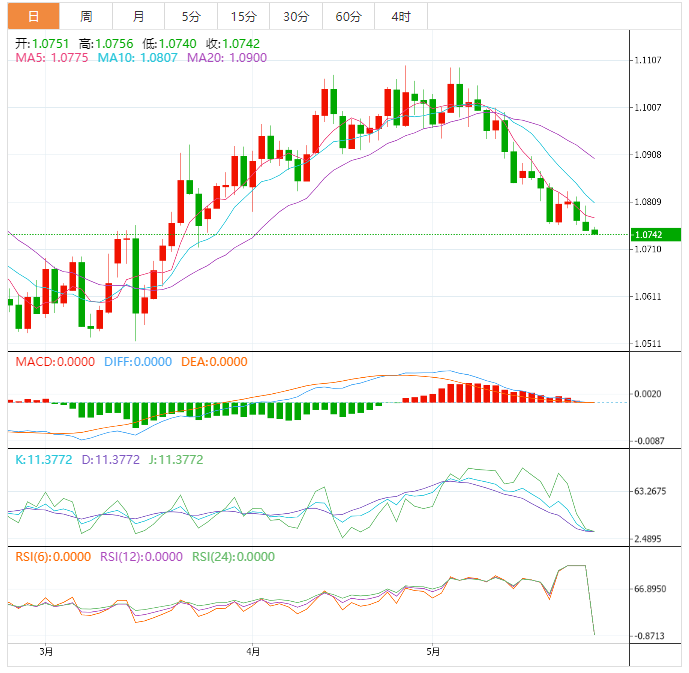Click the green 1.0742 current price tag

[656, 235]
